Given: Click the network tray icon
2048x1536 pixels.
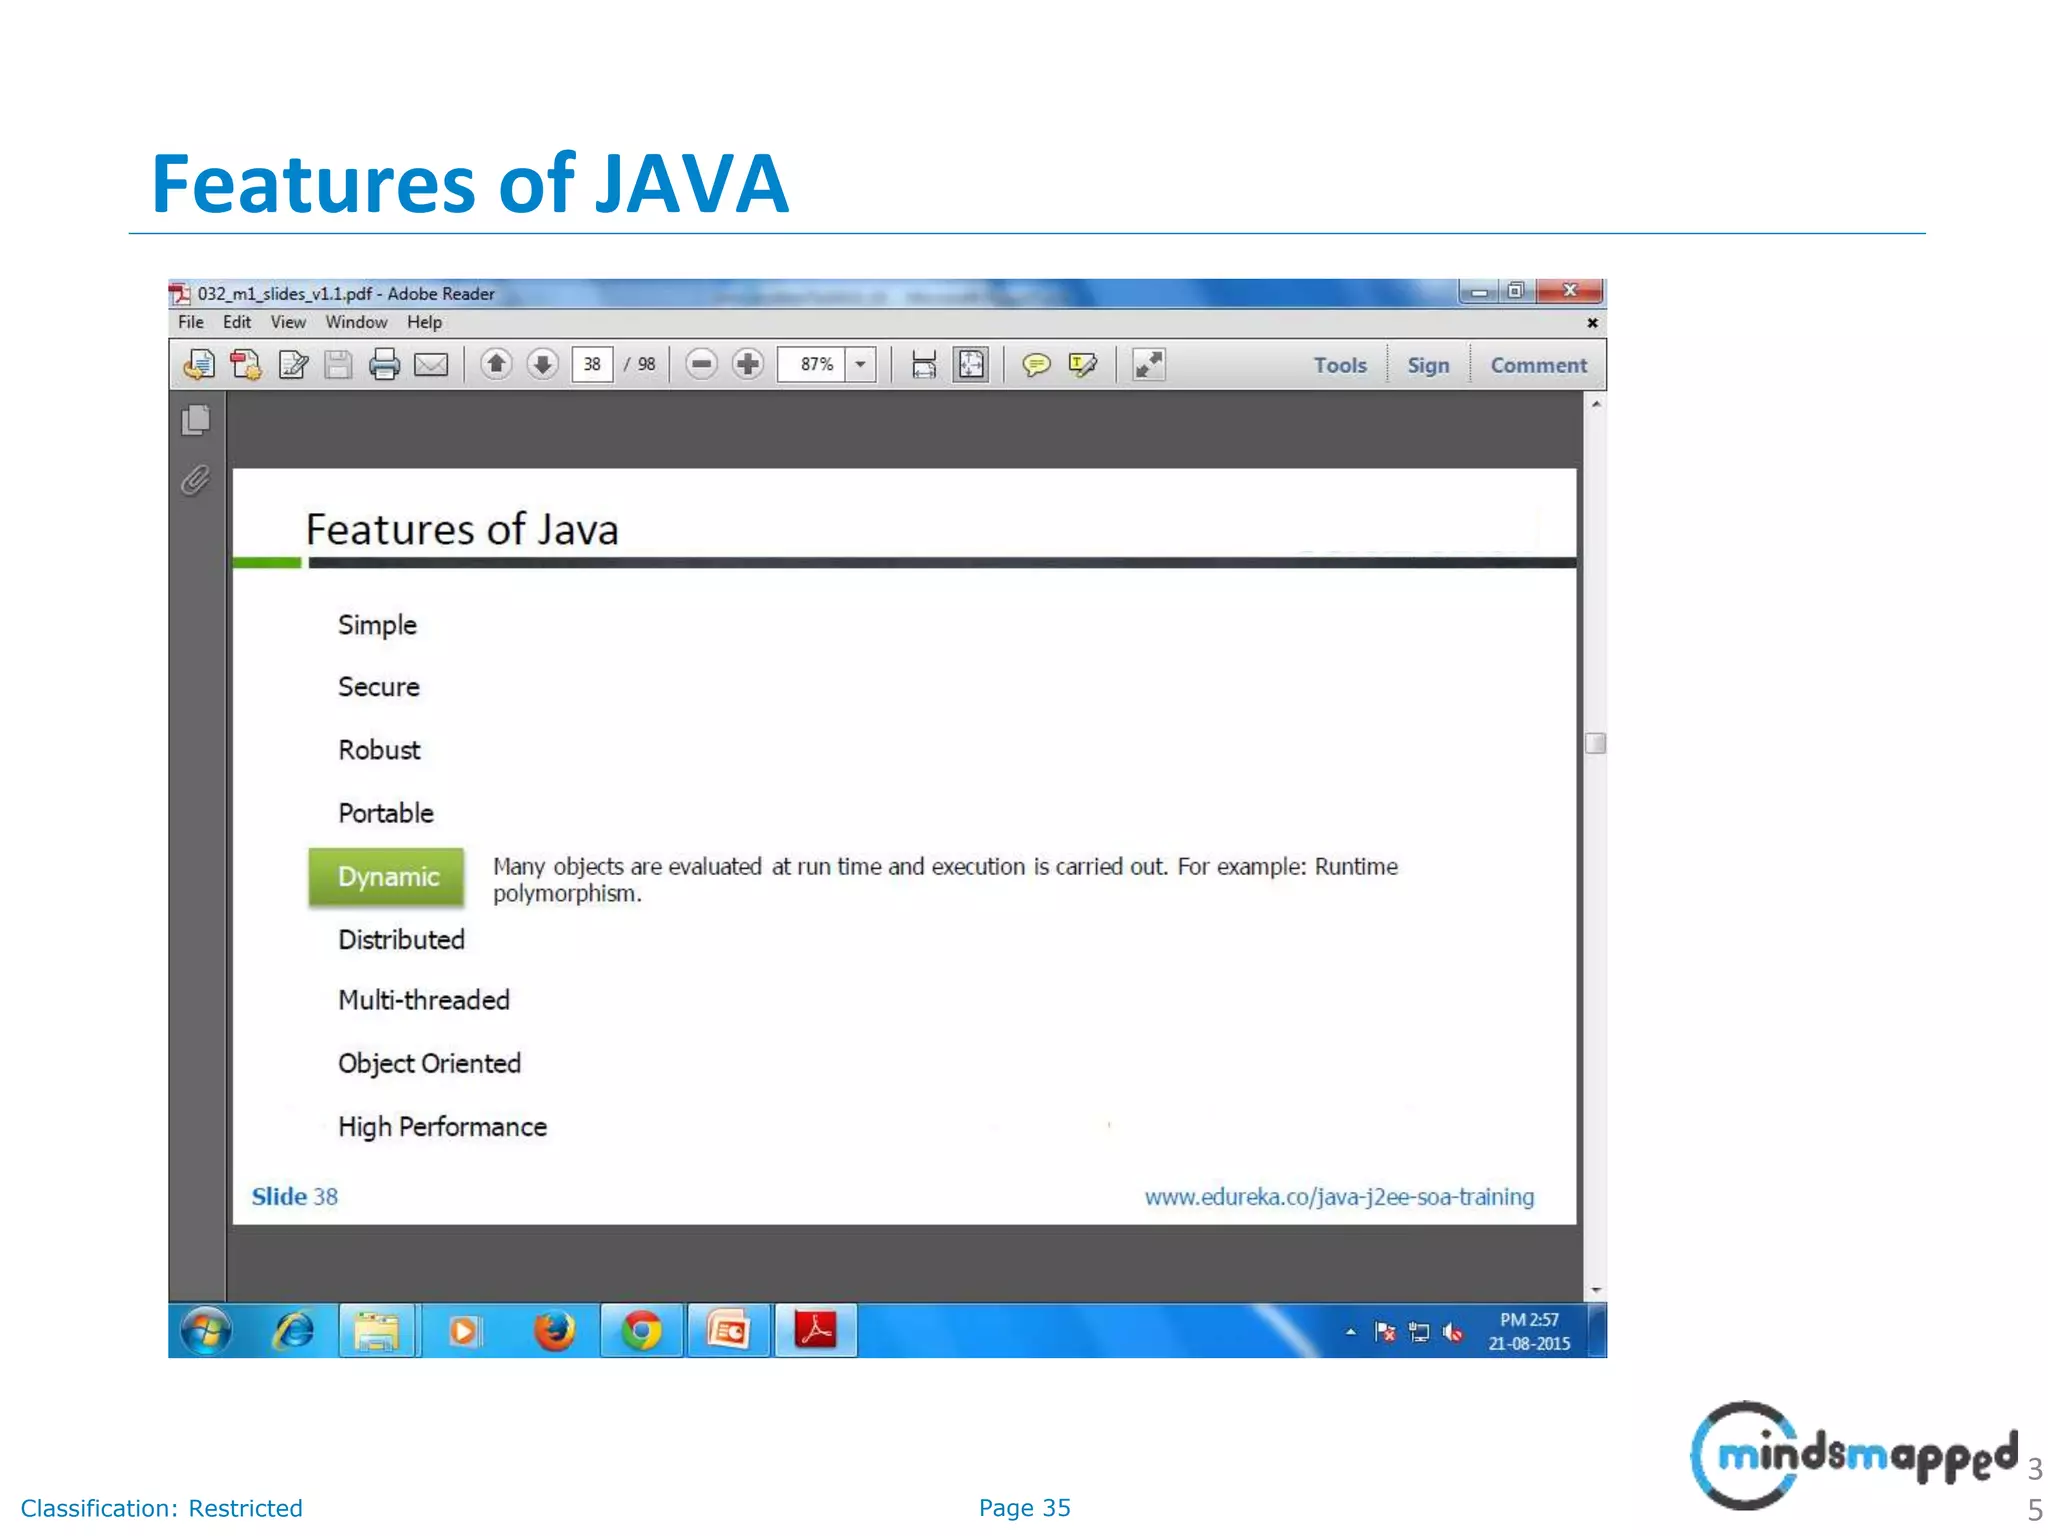Looking at the screenshot, I should 1419,1332.
